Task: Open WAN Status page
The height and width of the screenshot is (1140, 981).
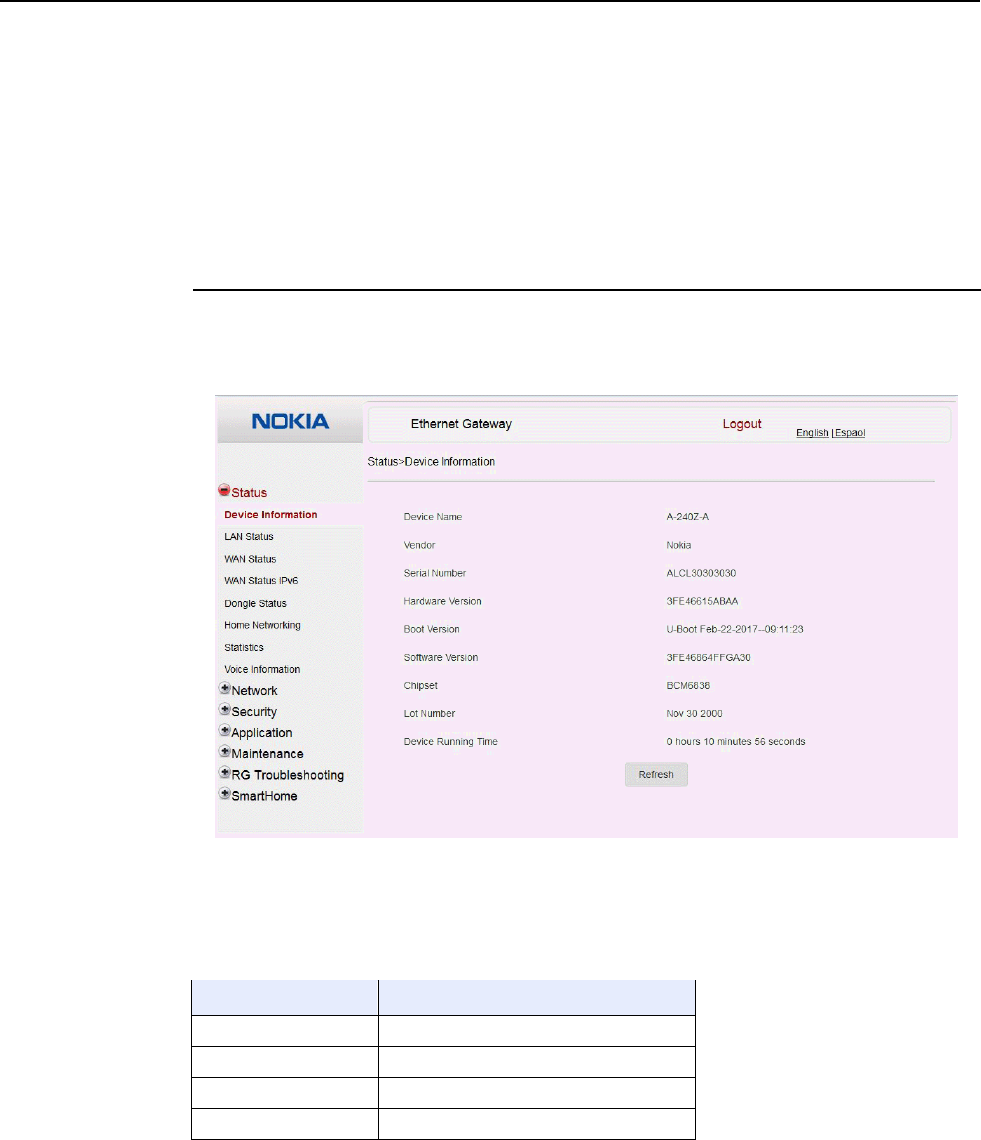Action: (250, 559)
